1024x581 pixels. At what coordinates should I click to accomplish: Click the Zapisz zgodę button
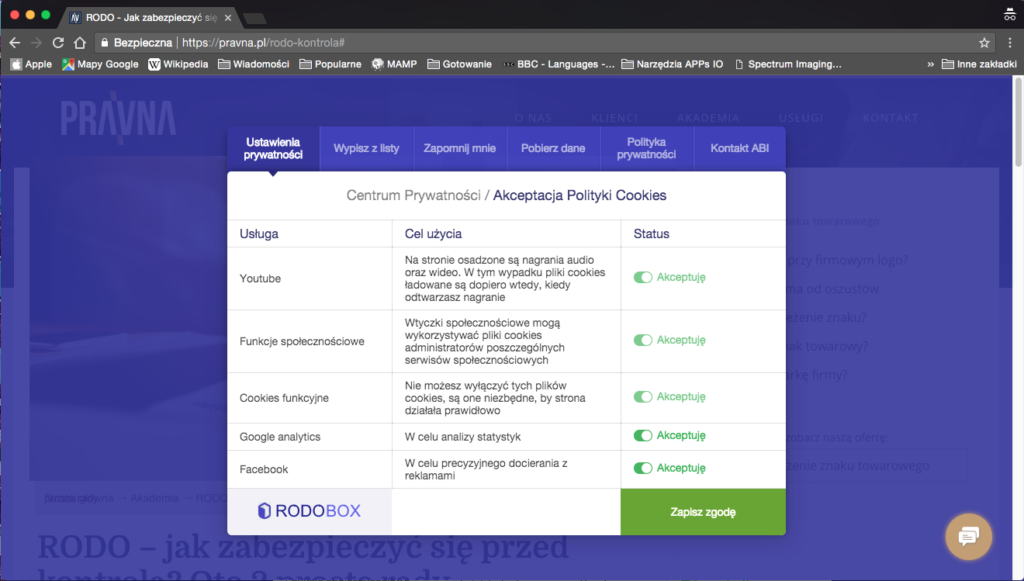point(703,512)
